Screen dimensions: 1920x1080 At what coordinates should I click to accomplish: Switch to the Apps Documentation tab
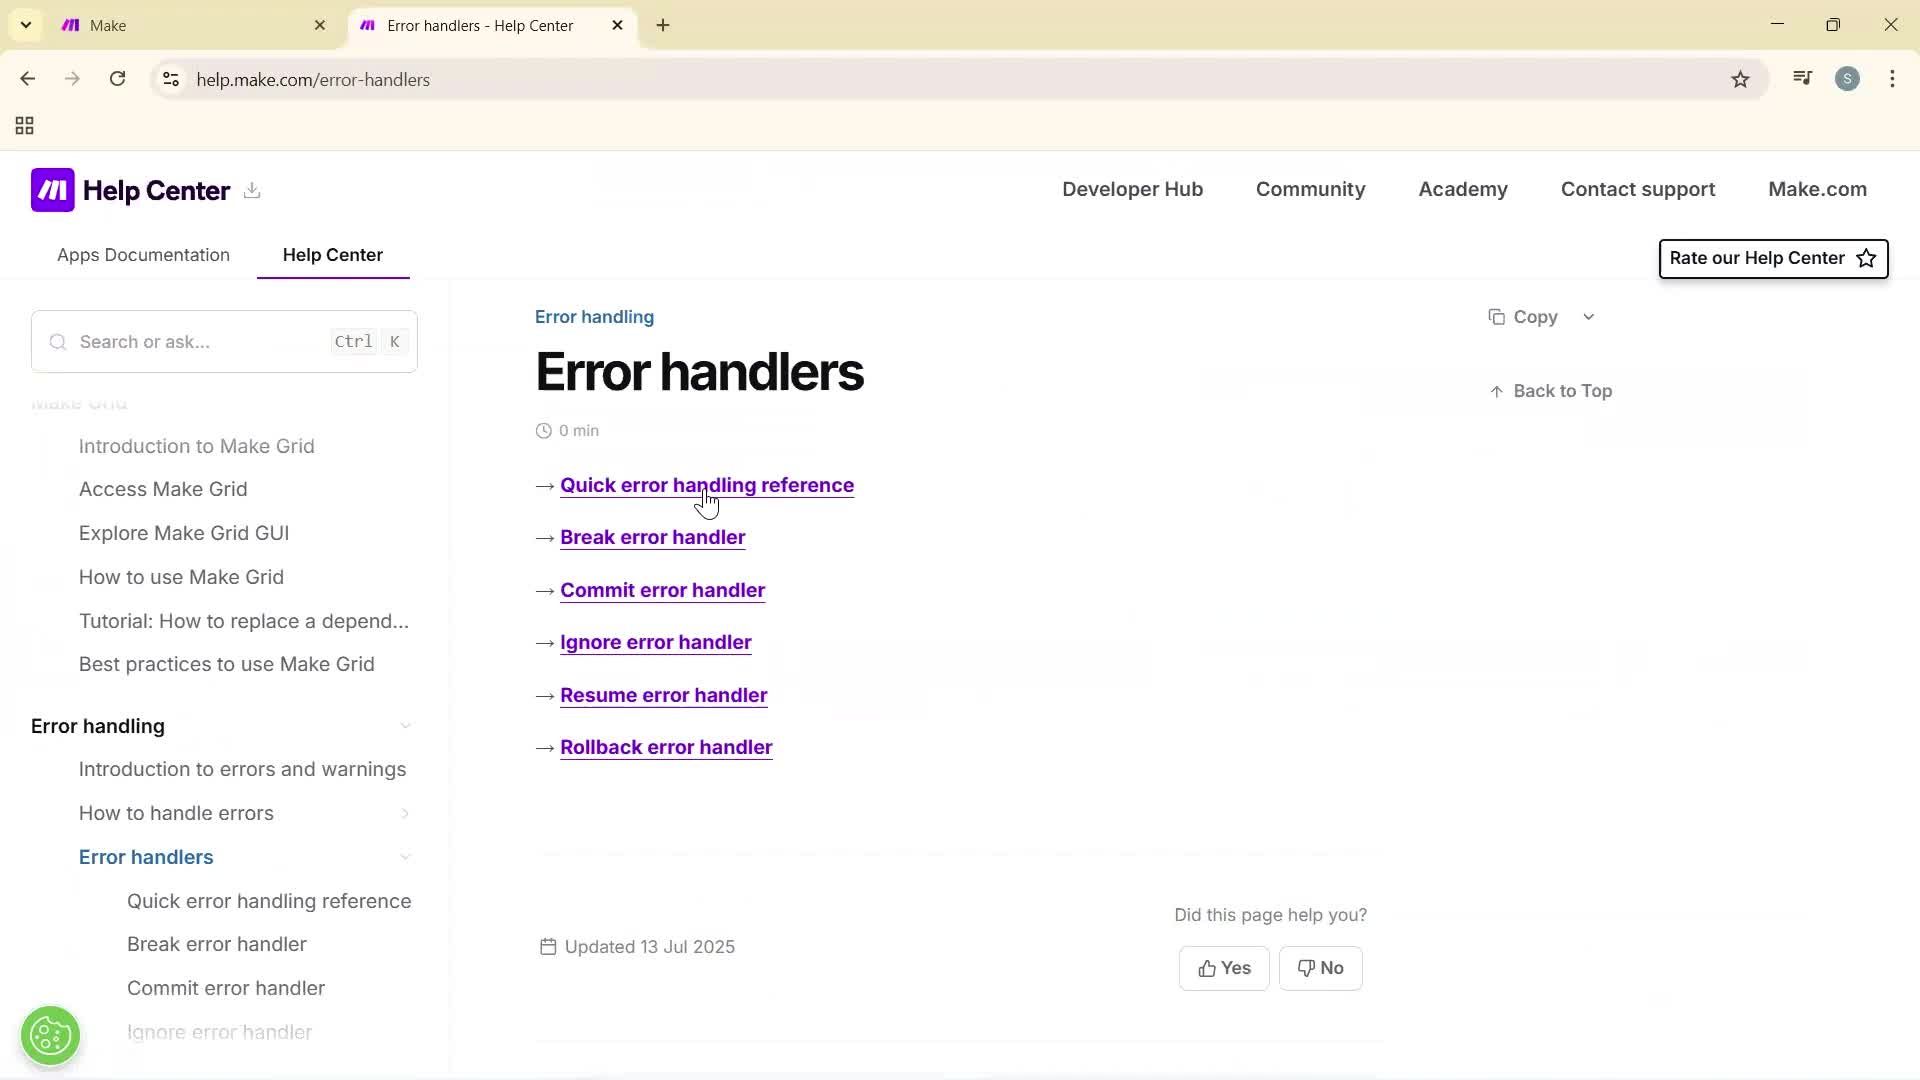point(143,255)
